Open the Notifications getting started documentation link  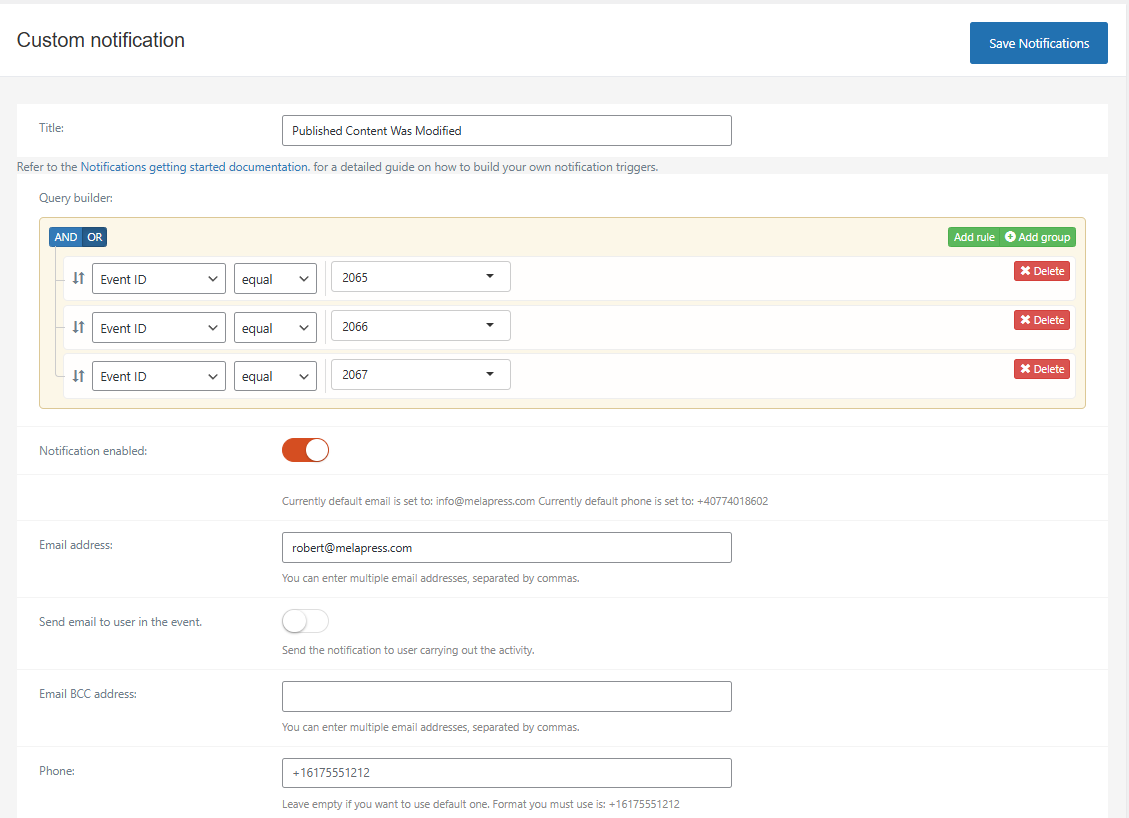[x=195, y=167]
